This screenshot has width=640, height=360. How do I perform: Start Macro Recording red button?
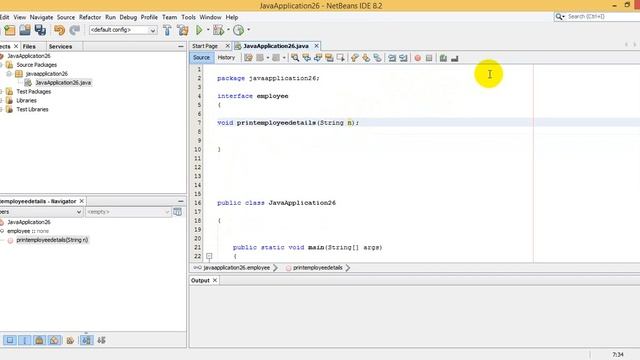click(x=418, y=58)
